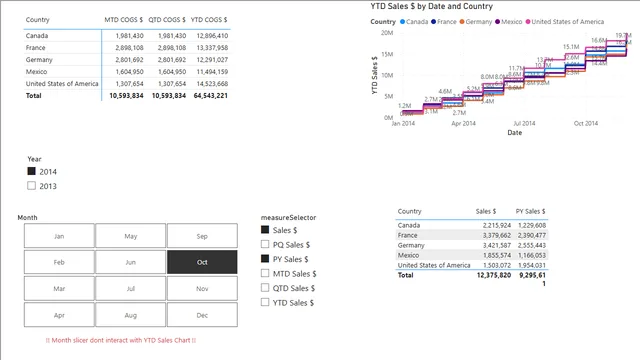Click the Canada legend color marker
The height and width of the screenshot is (360, 640).
pyautogui.click(x=402, y=22)
